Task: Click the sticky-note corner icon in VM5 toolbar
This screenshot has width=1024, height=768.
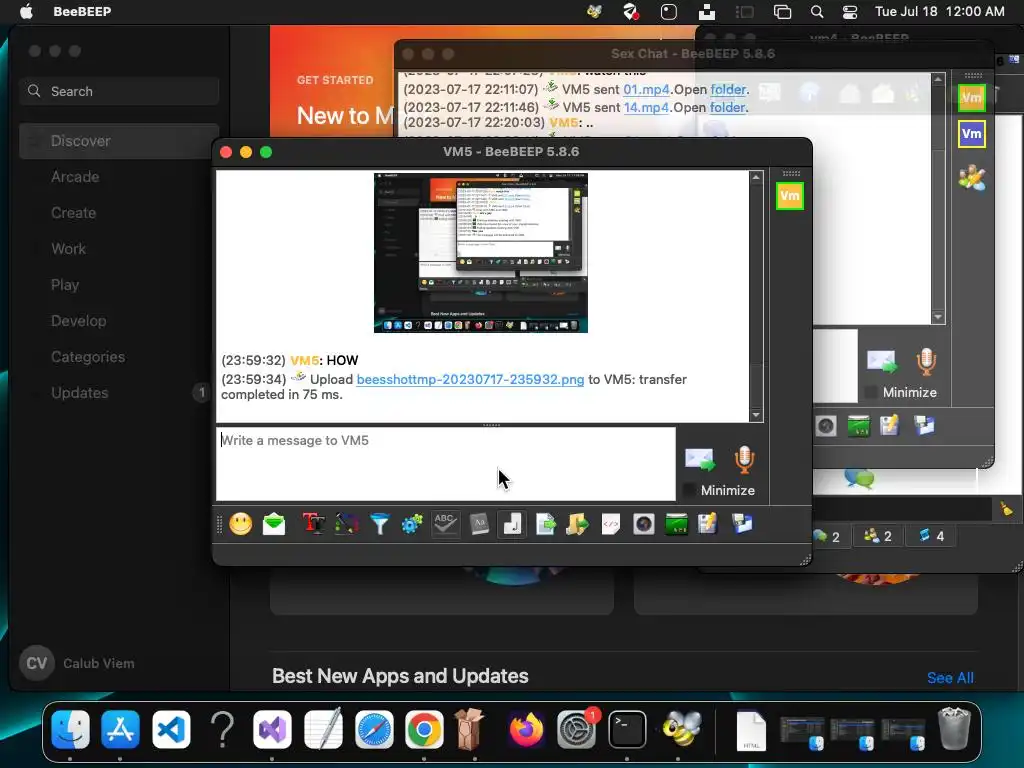Action: click(513, 524)
